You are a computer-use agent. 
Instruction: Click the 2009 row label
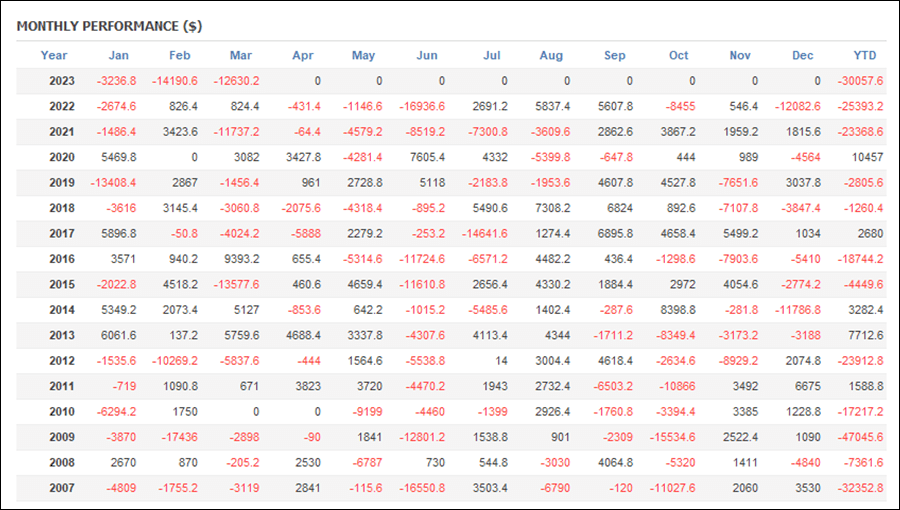[62, 437]
